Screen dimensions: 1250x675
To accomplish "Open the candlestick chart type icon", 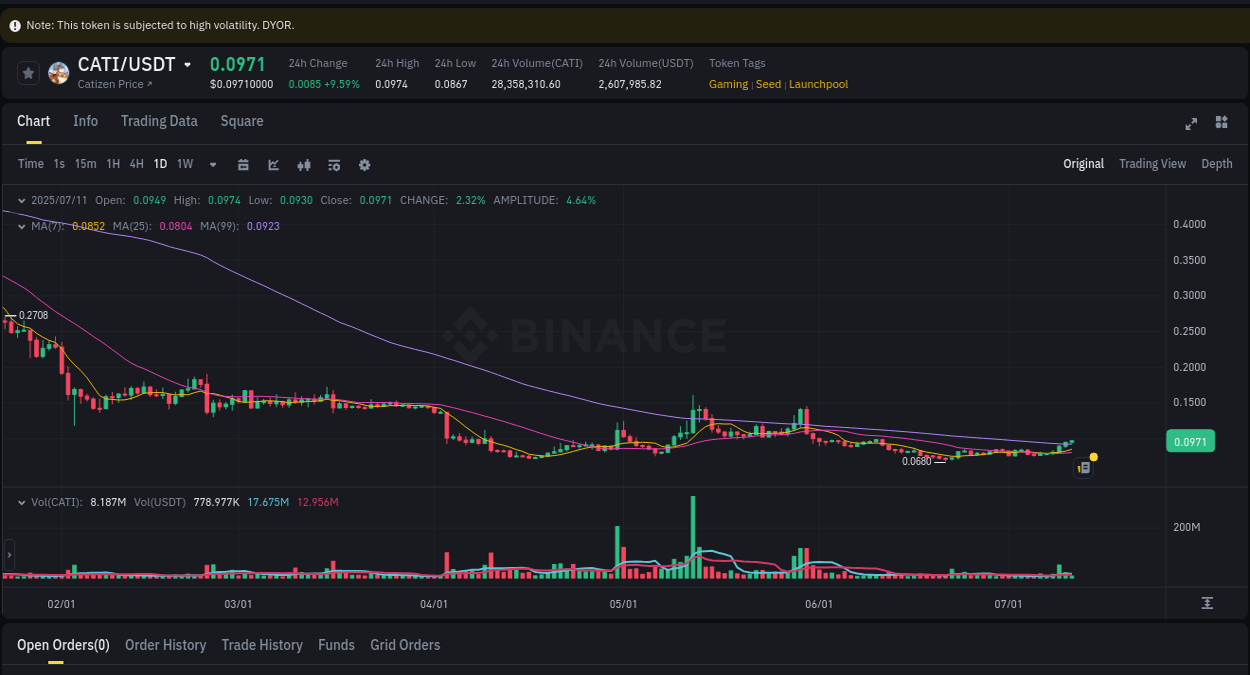I will [304, 164].
